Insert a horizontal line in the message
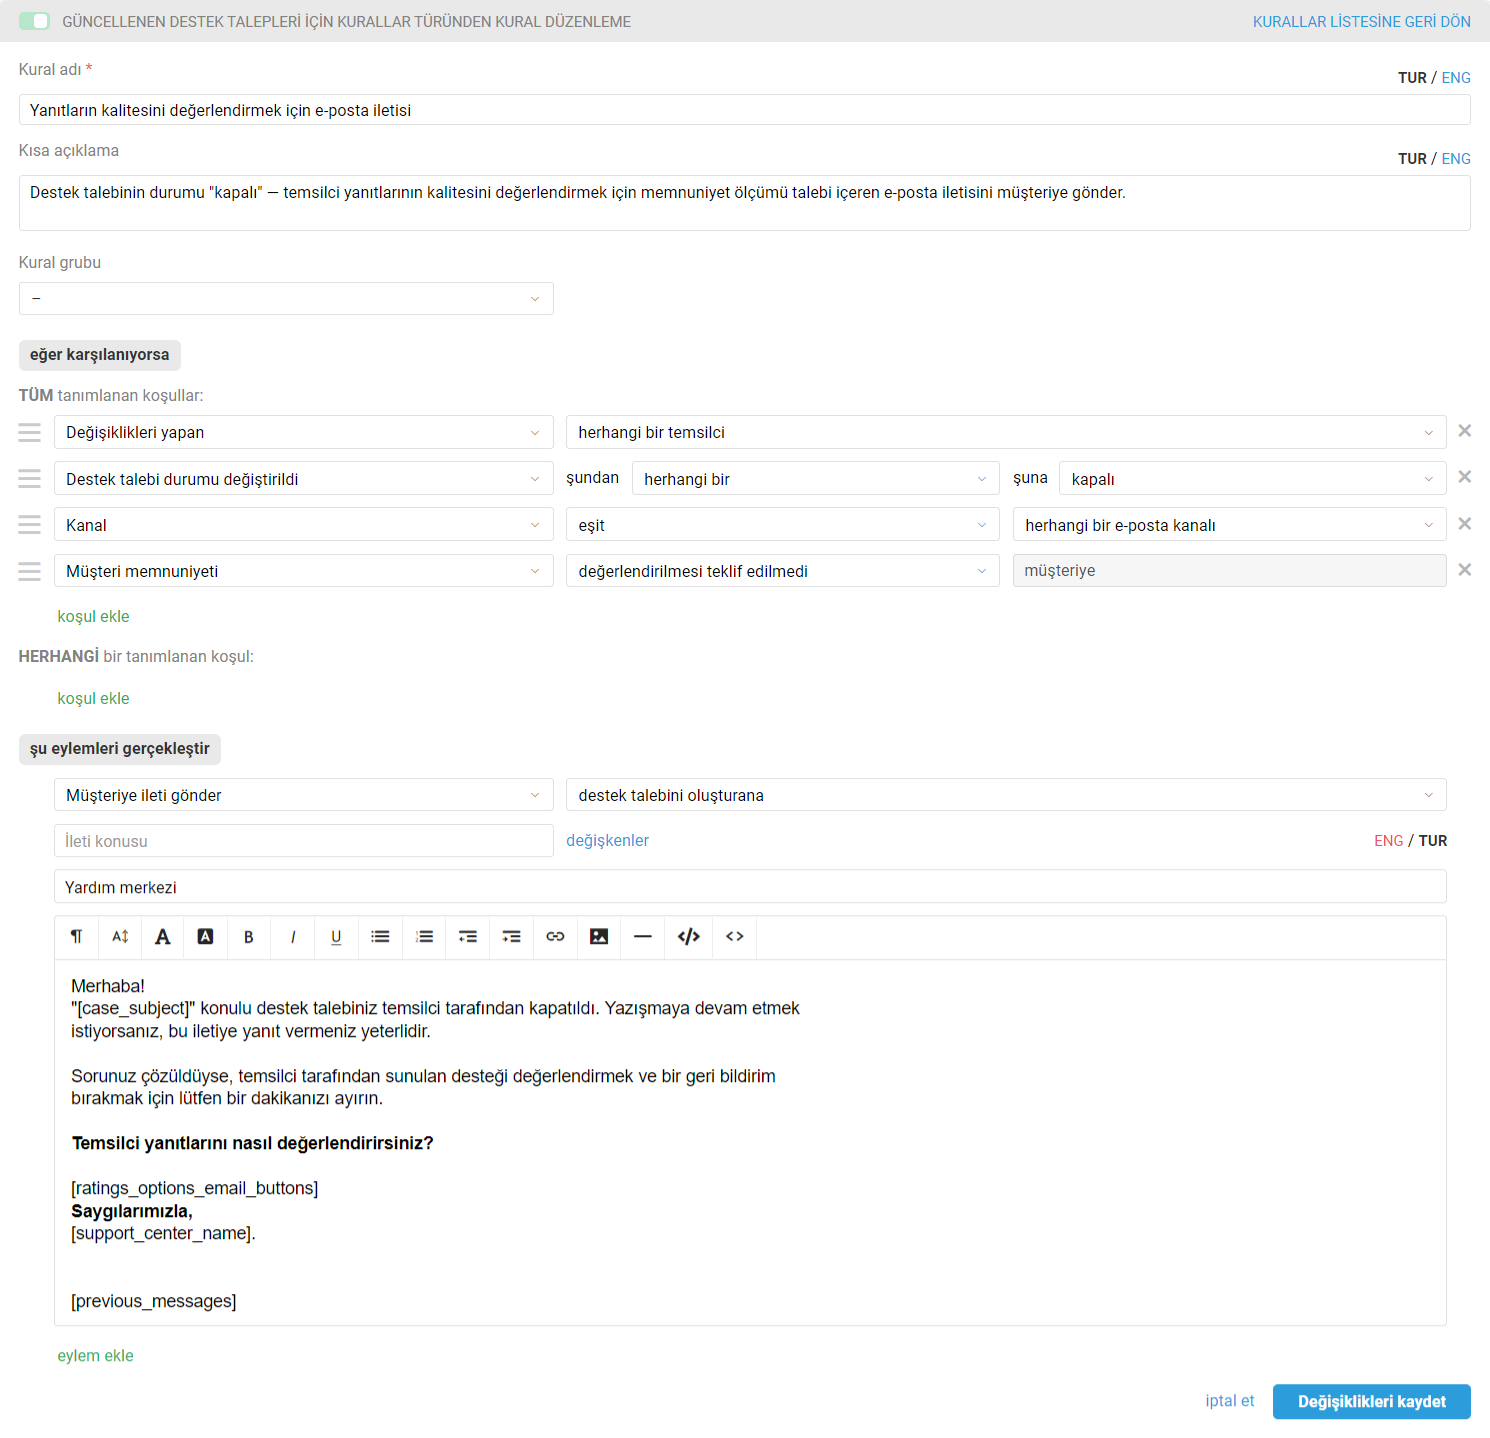The width and height of the screenshot is (1490, 1438). pyautogui.click(x=643, y=937)
